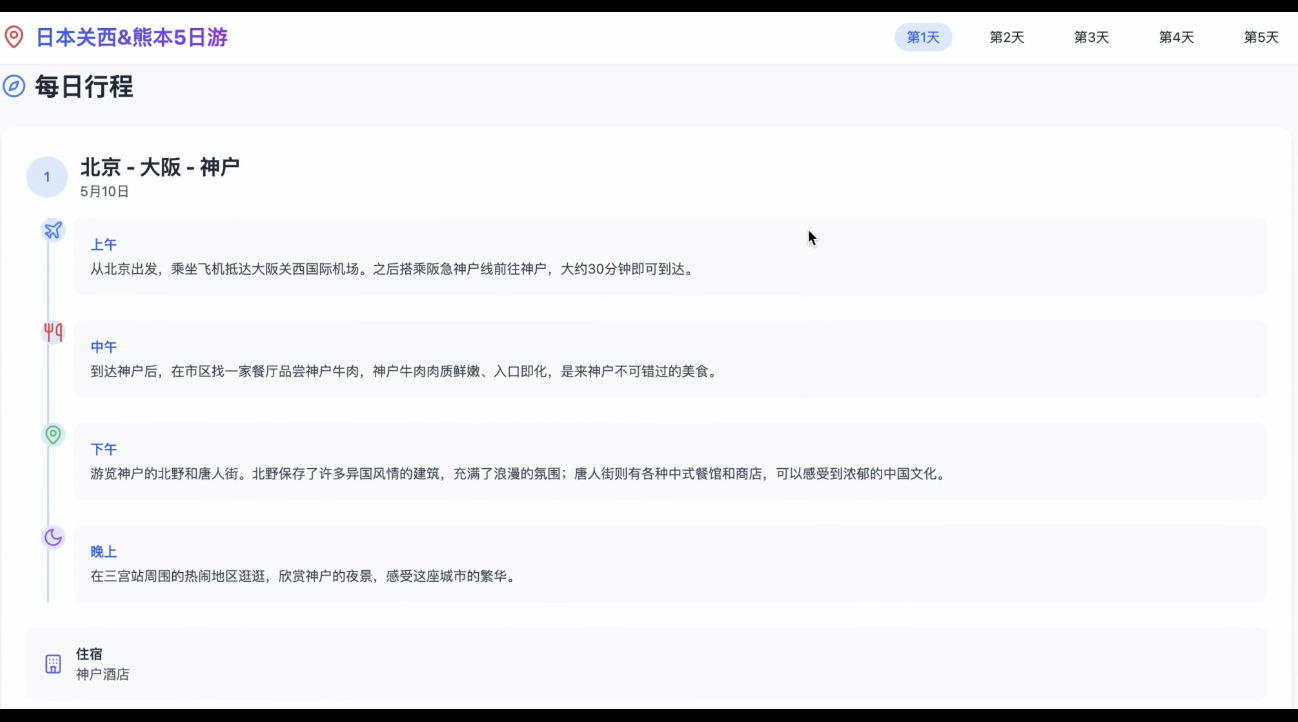Click the afternoon text about 北野和唐人街
Viewport: 1298px width, 722px height.
[x=518, y=474]
